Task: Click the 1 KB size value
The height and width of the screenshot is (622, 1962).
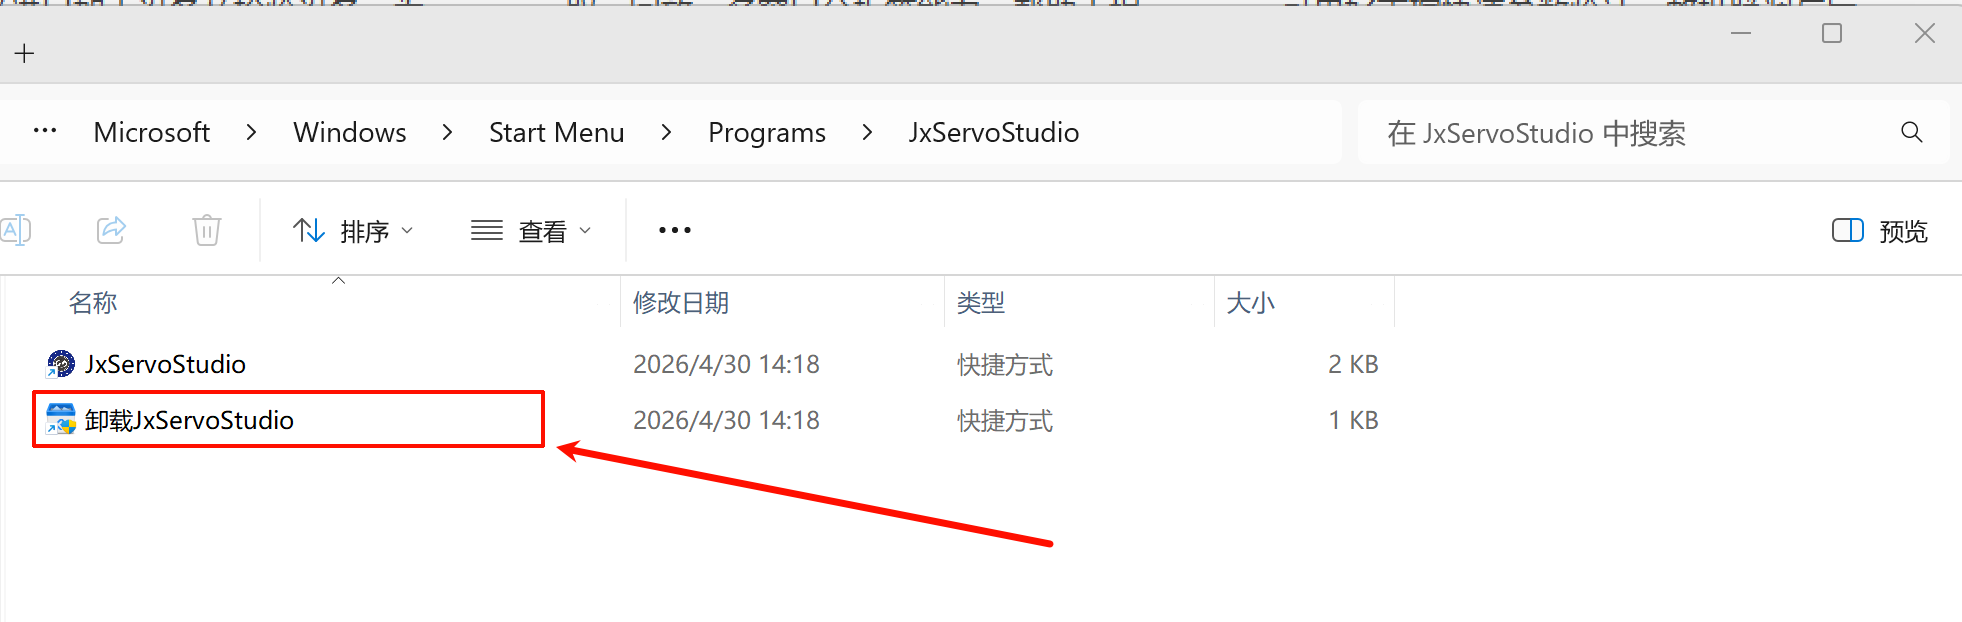Action: click(1353, 420)
